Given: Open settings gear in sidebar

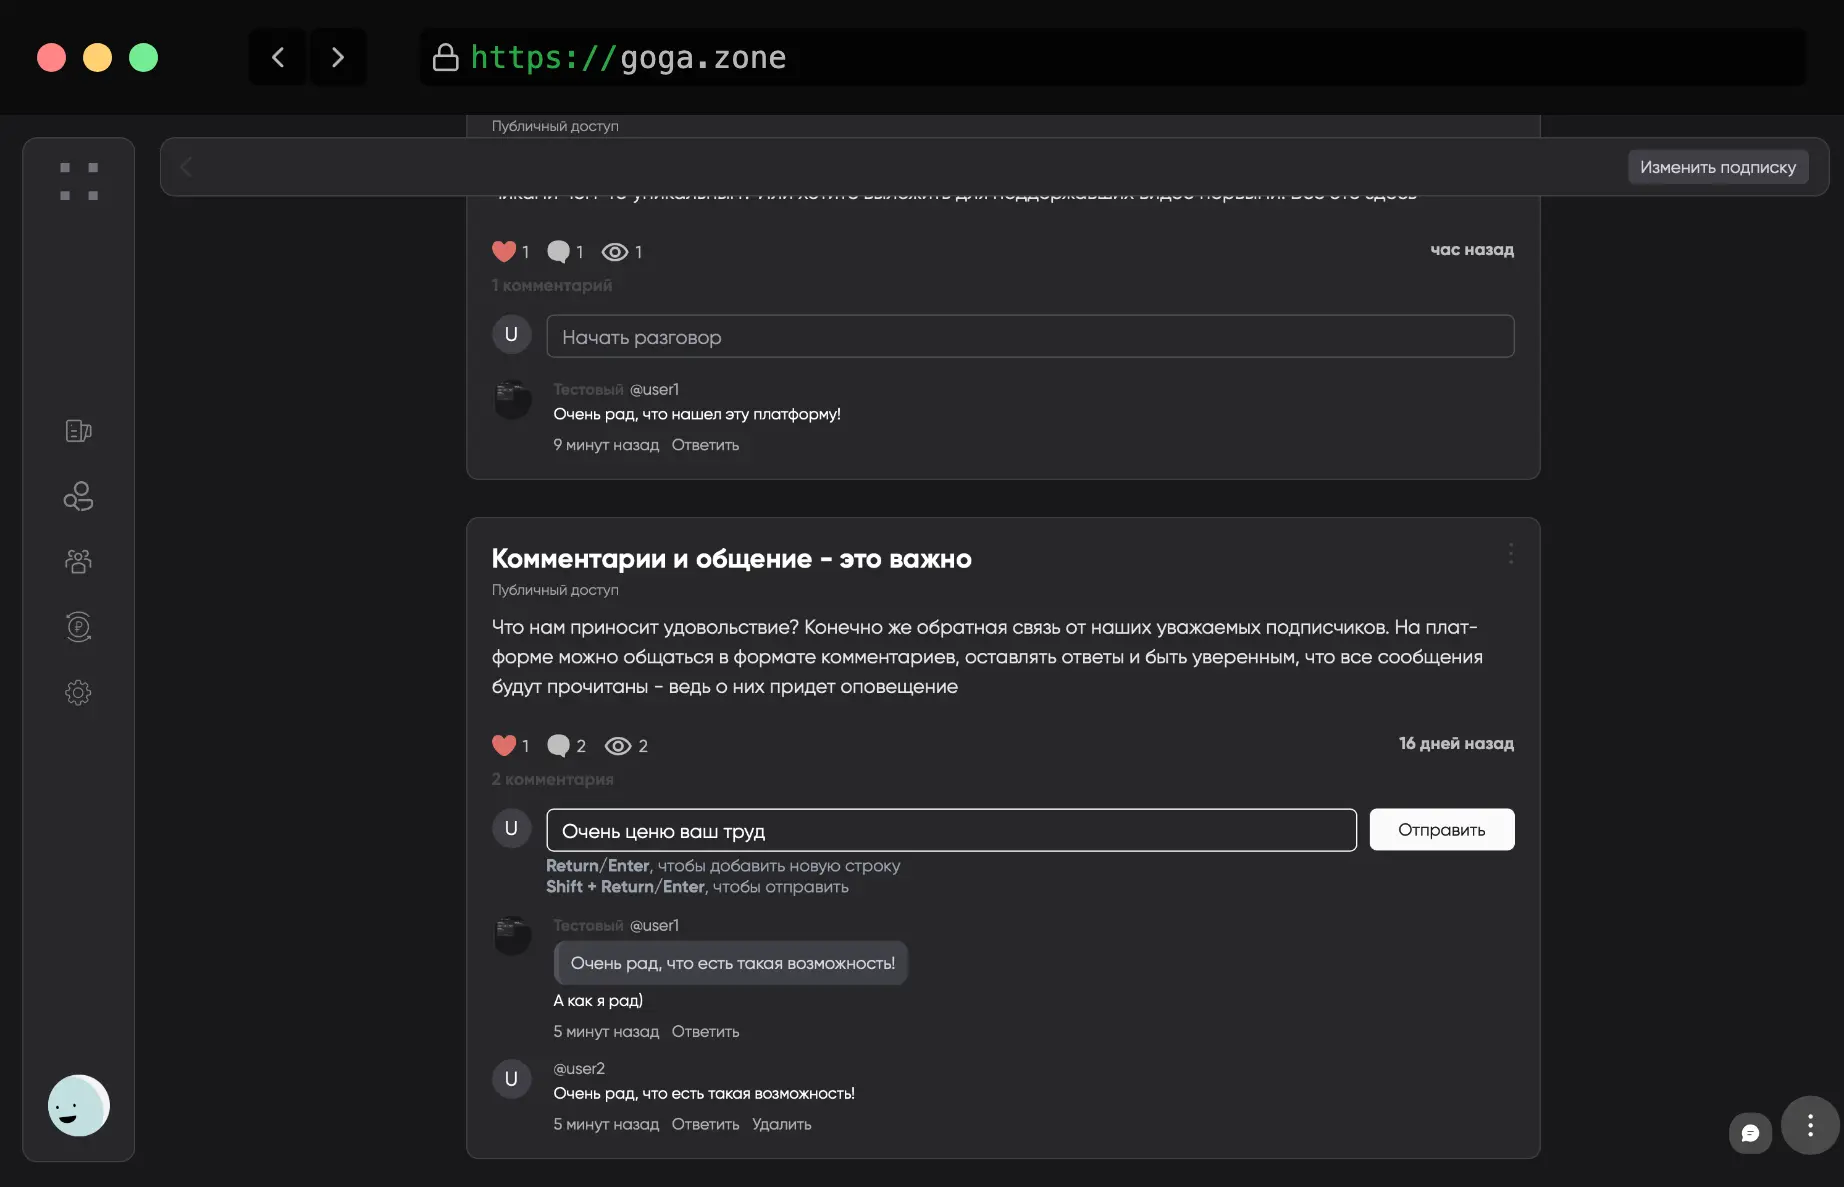Looking at the screenshot, I should (x=78, y=692).
